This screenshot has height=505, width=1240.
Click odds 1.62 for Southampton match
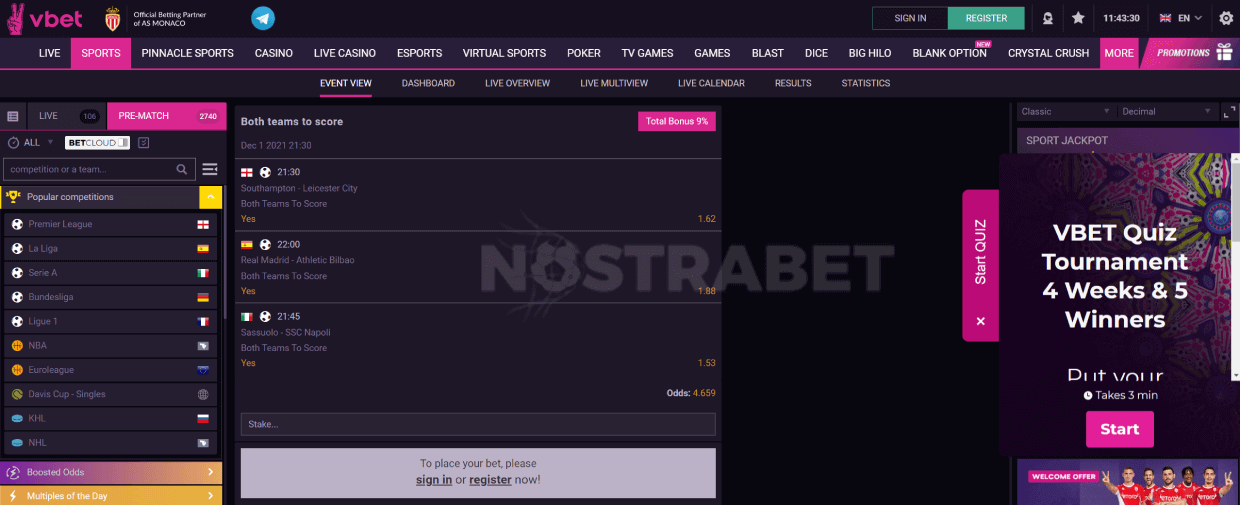tap(707, 219)
